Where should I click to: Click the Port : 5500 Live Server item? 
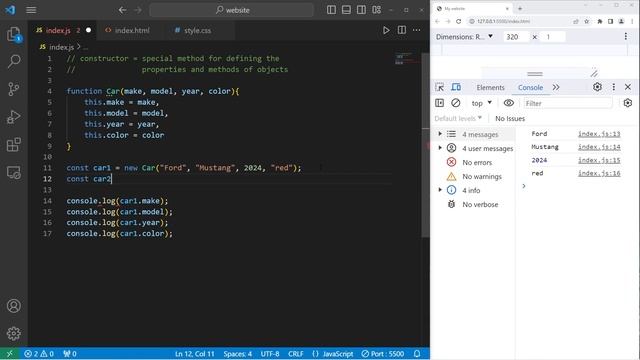[383, 353]
